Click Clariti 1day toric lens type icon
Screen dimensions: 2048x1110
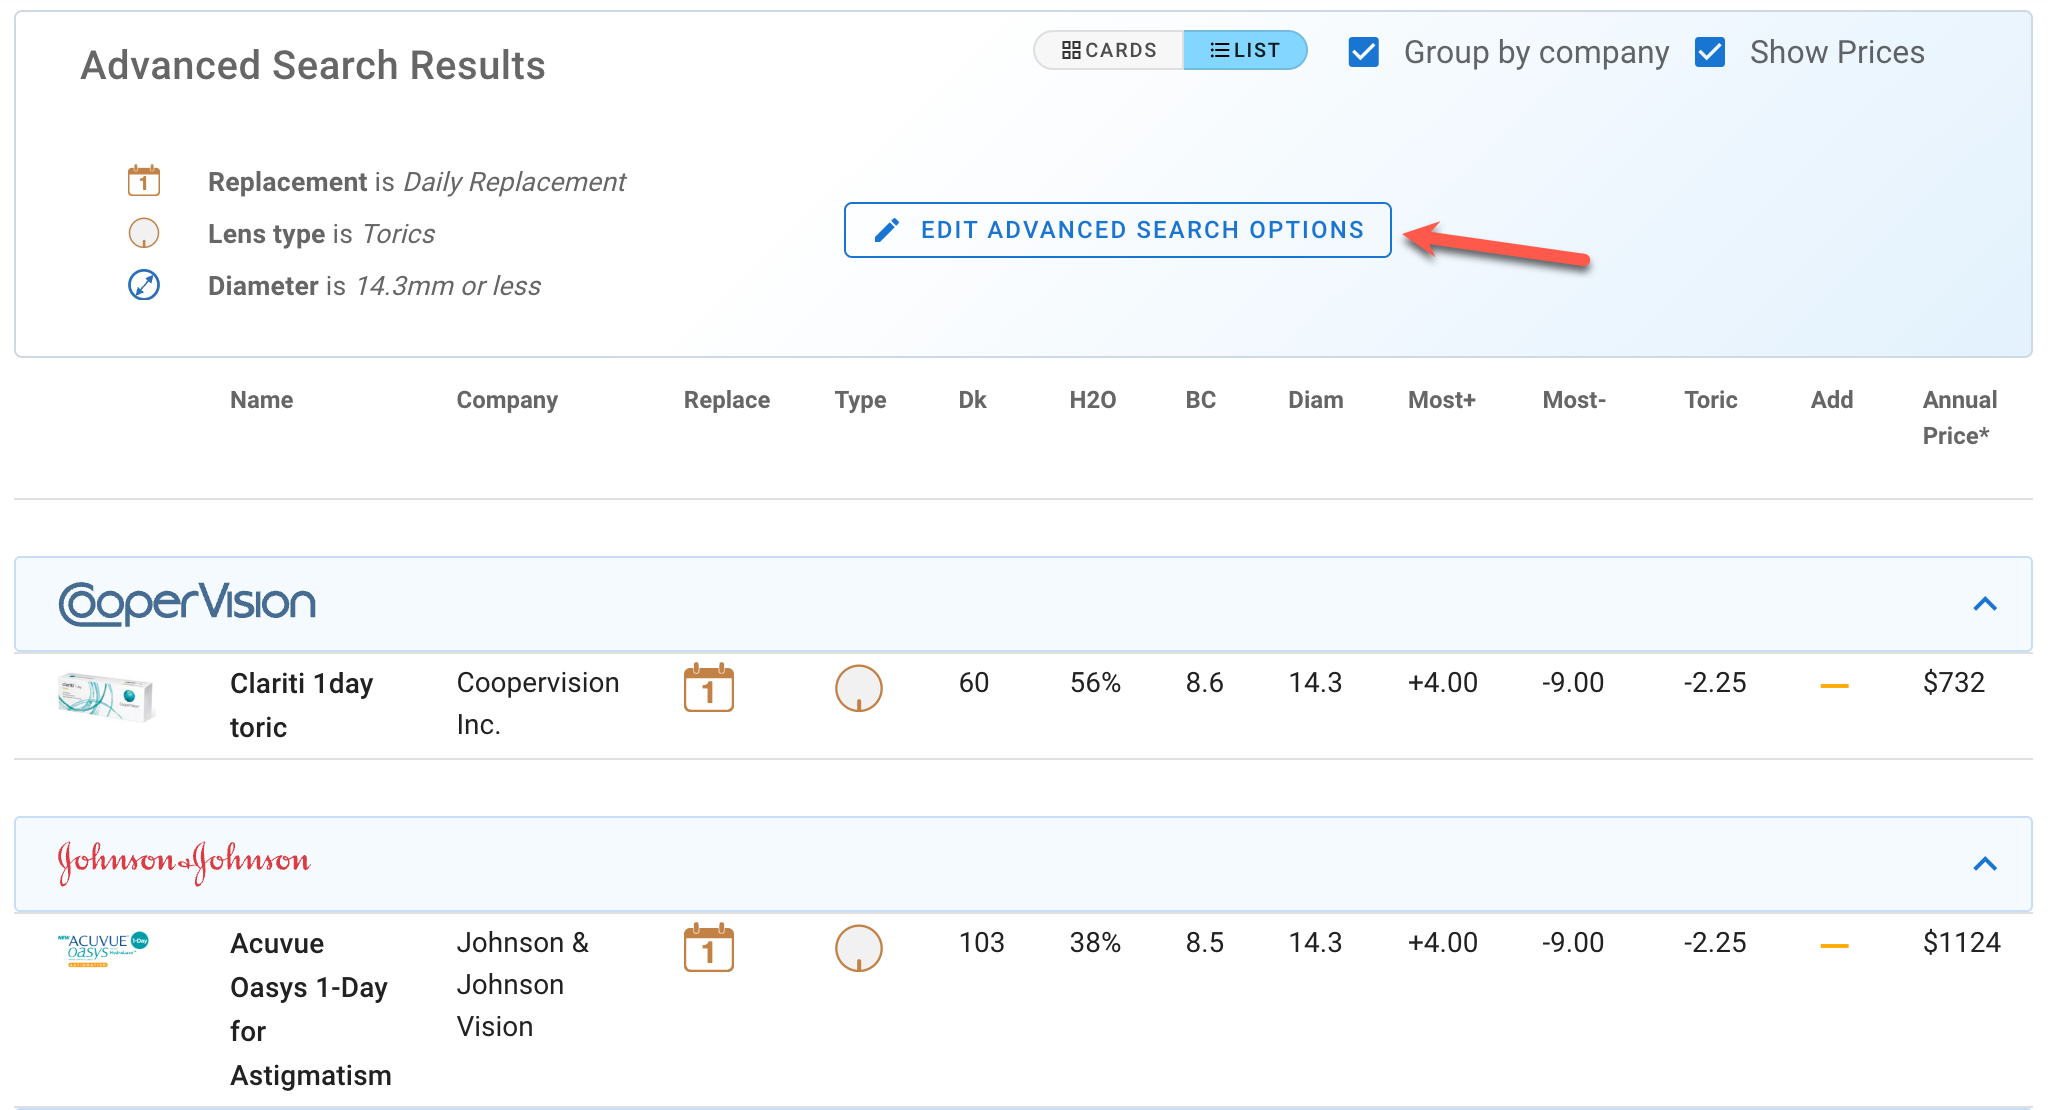[x=858, y=688]
